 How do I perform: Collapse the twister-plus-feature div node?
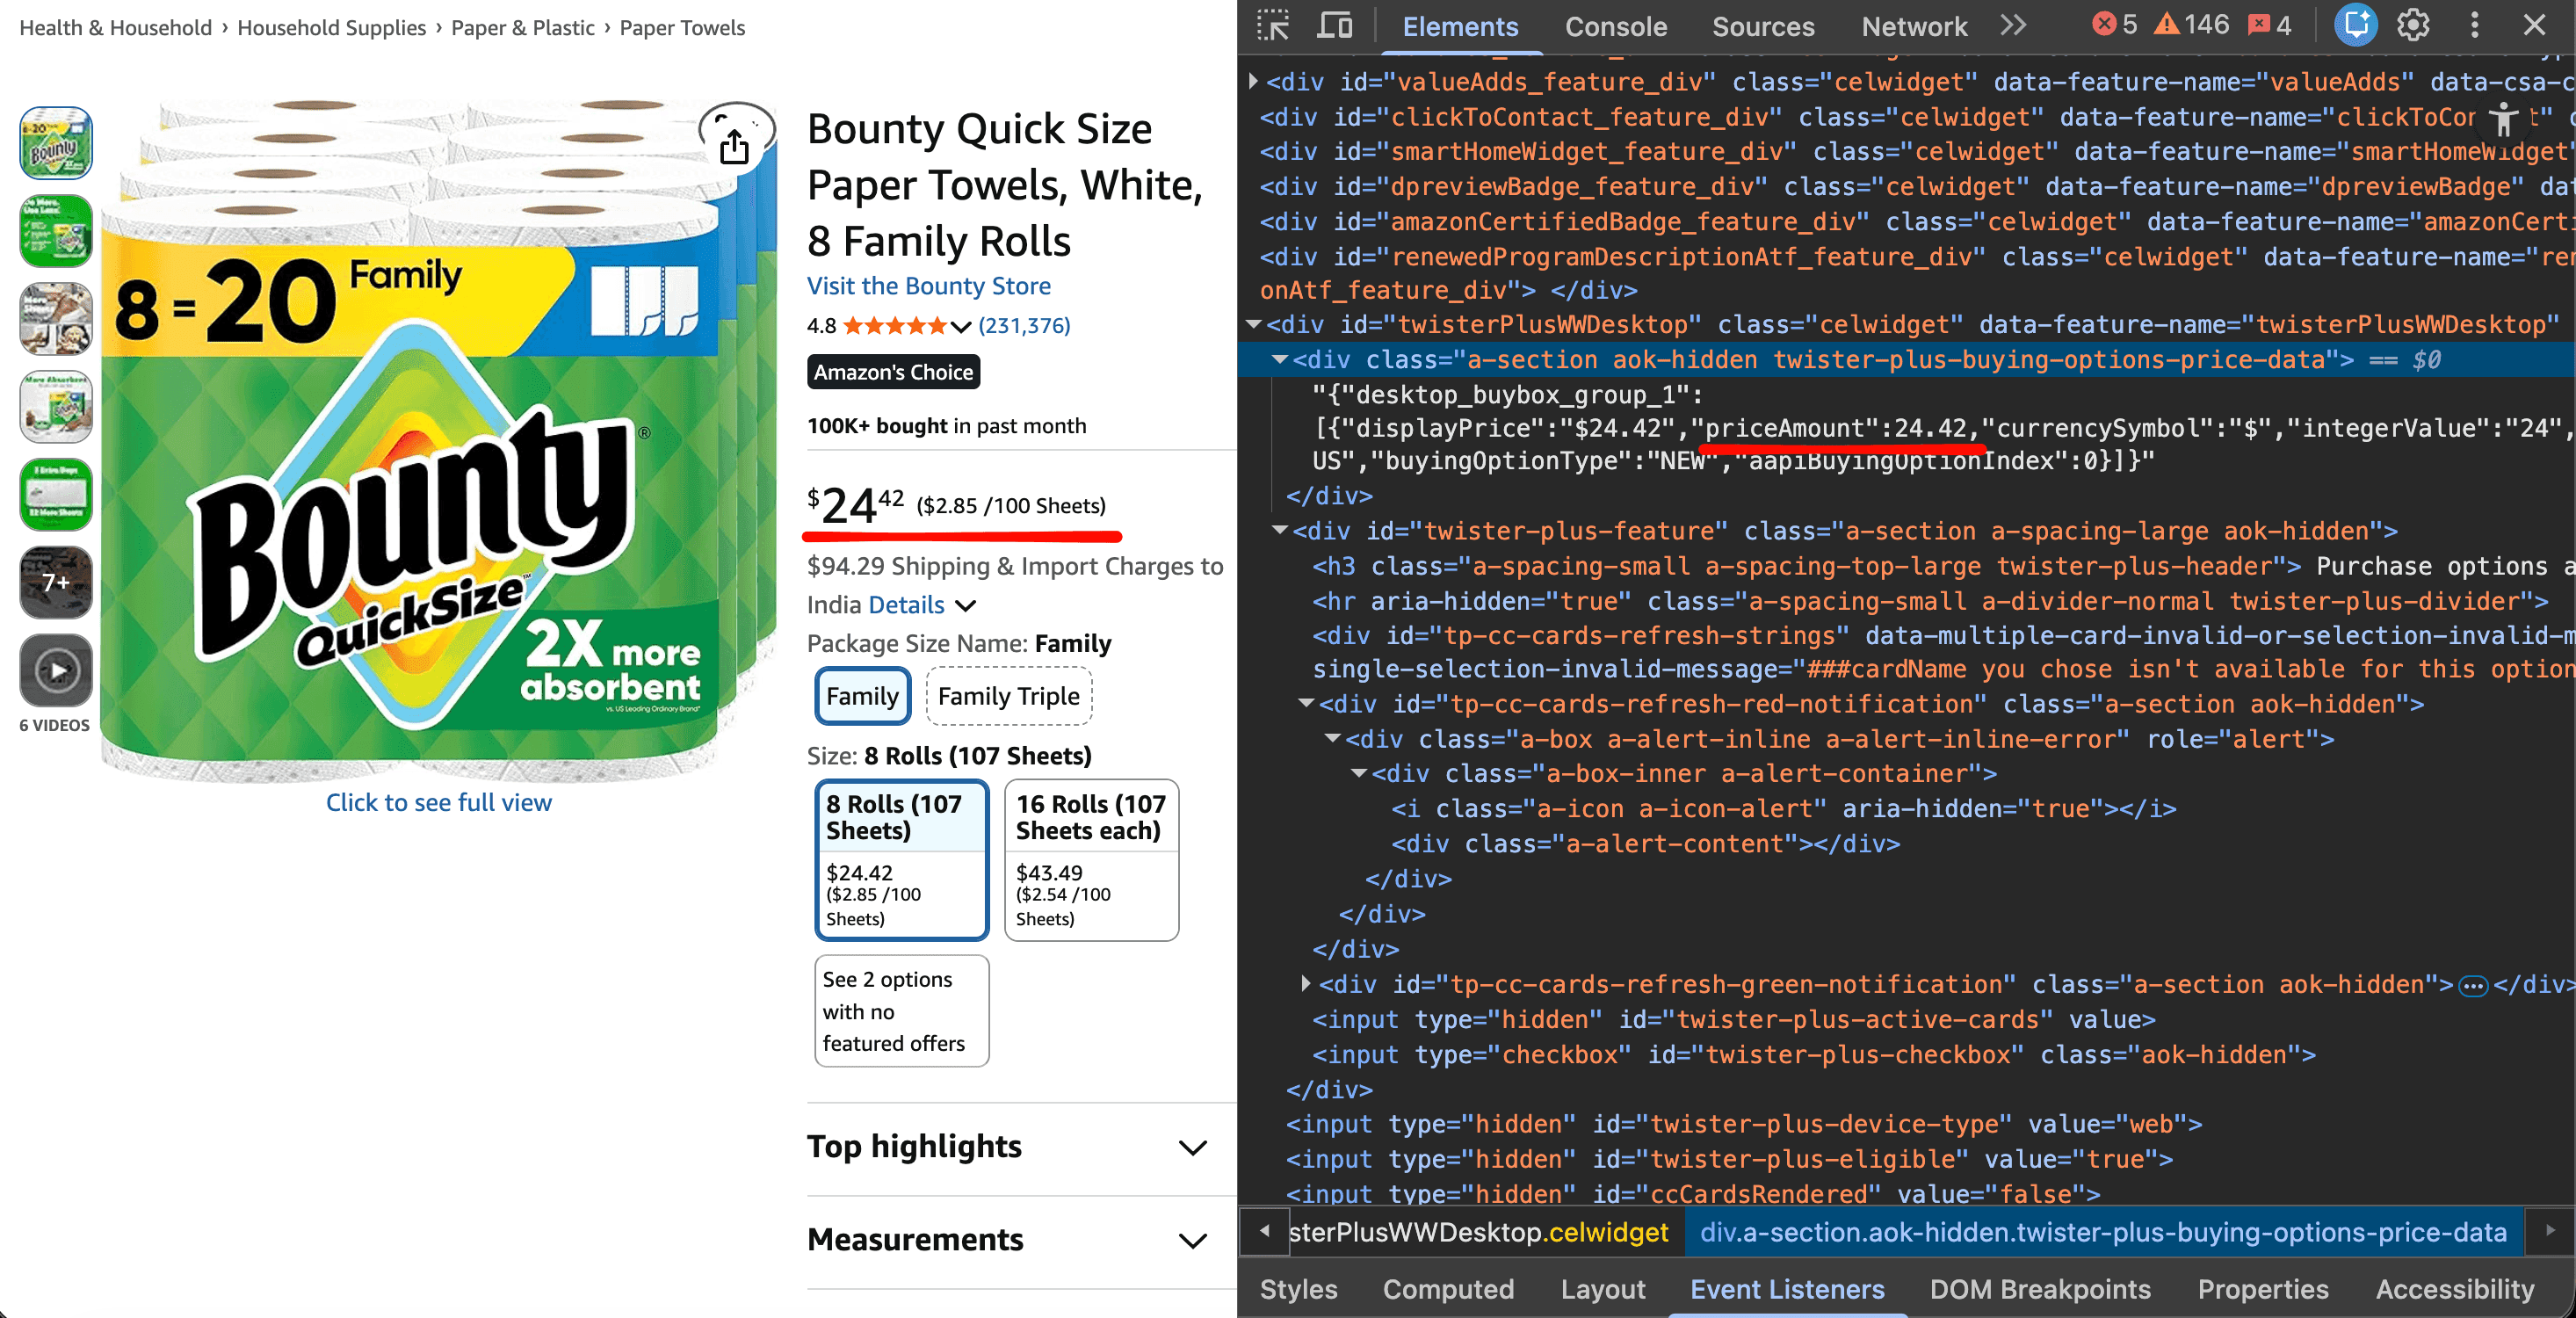[x=1279, y=530]
